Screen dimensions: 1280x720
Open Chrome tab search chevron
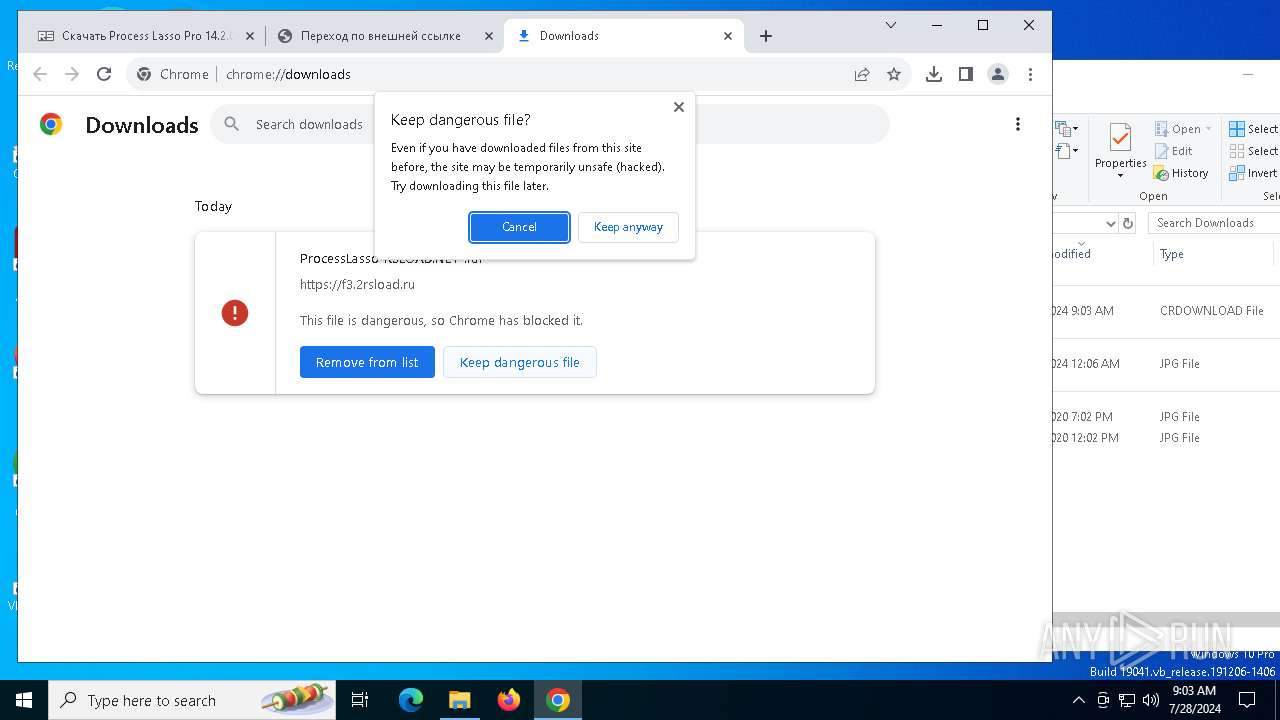[891, 25]
